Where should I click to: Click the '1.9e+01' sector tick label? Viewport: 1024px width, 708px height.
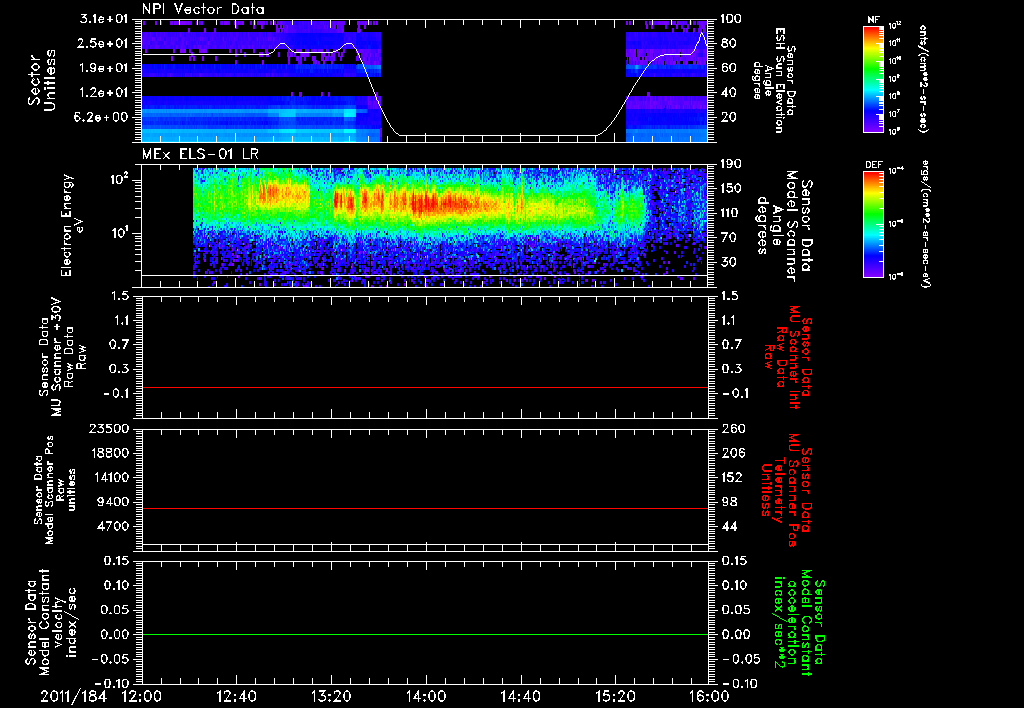[104, 68]
